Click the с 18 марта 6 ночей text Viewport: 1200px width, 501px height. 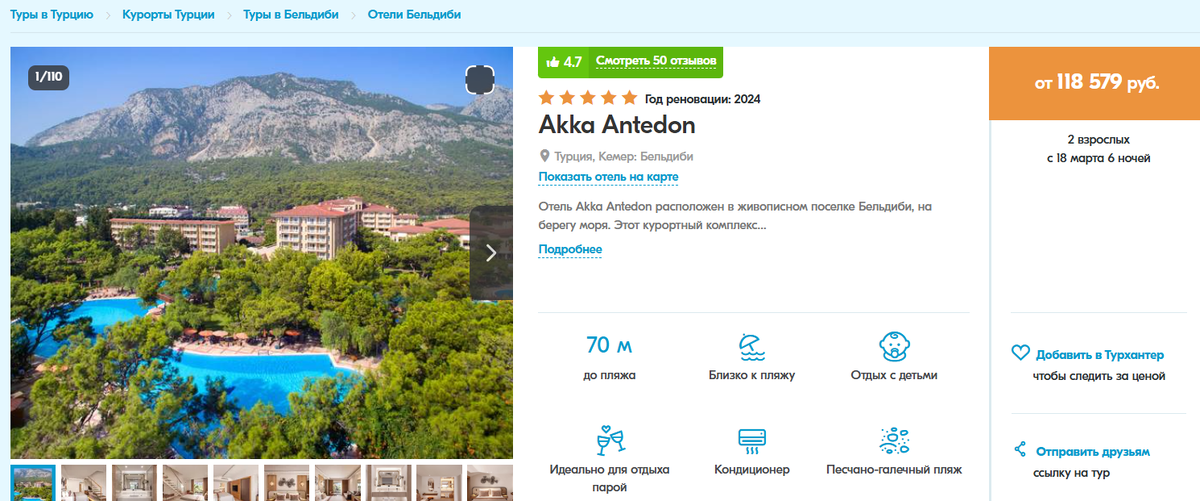coord(1099,158)
